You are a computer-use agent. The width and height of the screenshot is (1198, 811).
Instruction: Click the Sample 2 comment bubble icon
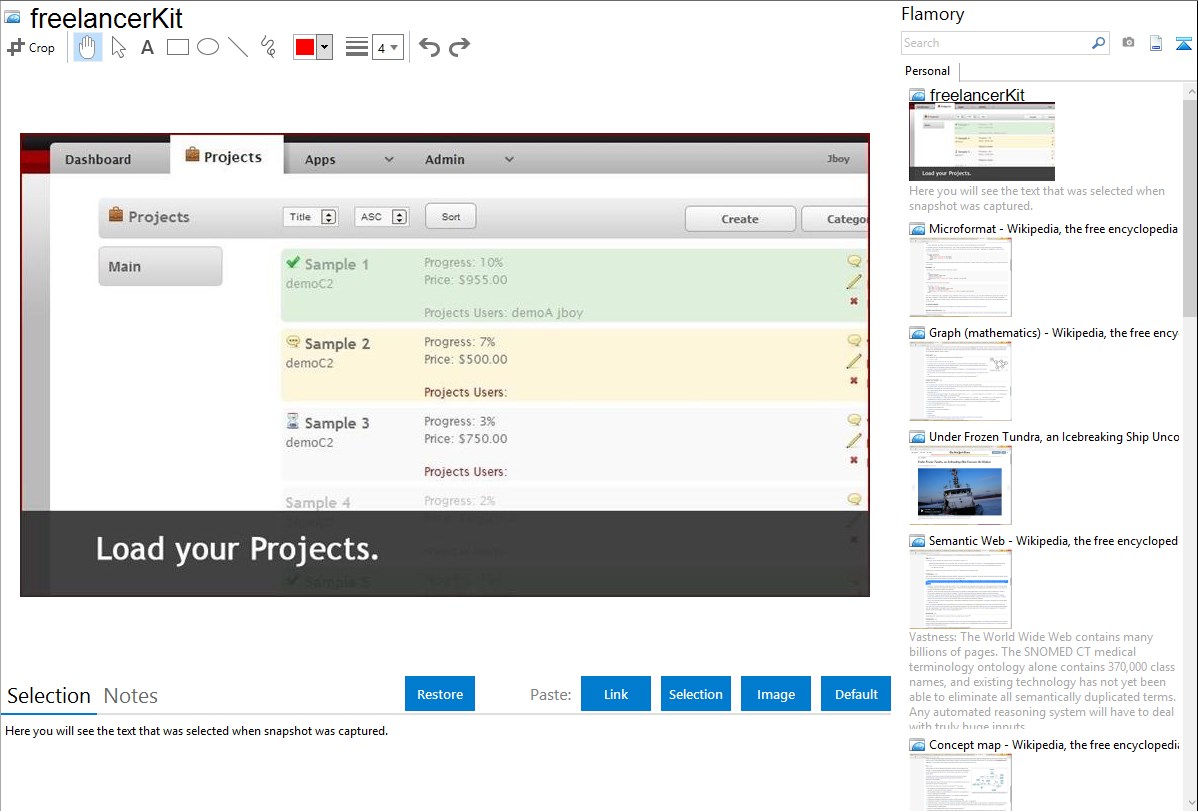pos(854,340)
